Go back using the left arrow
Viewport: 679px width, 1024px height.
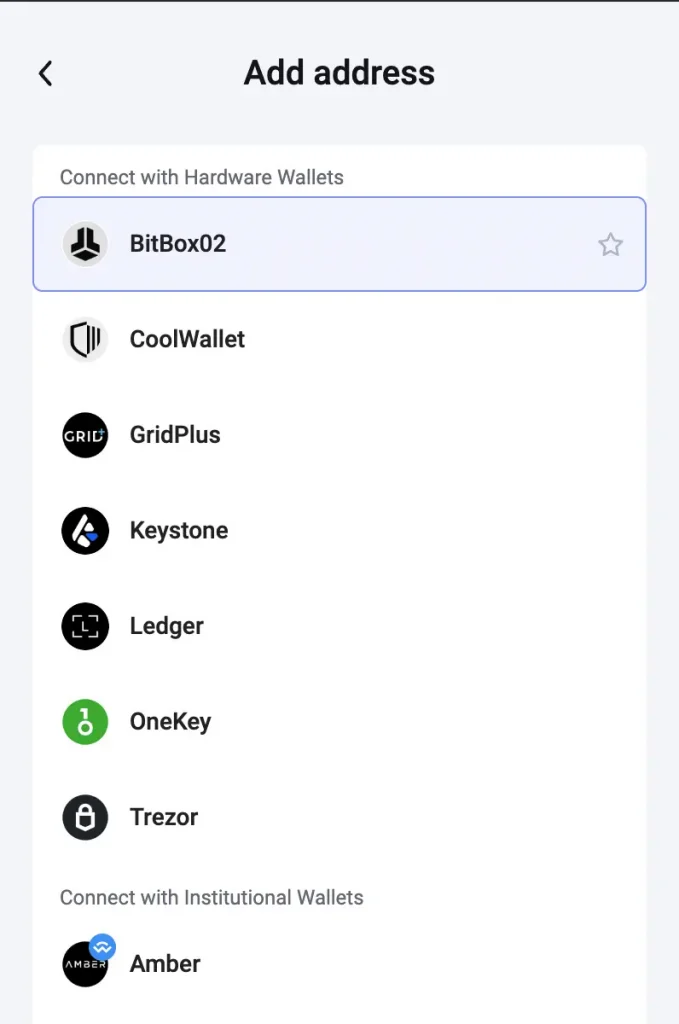coord(45,73)
